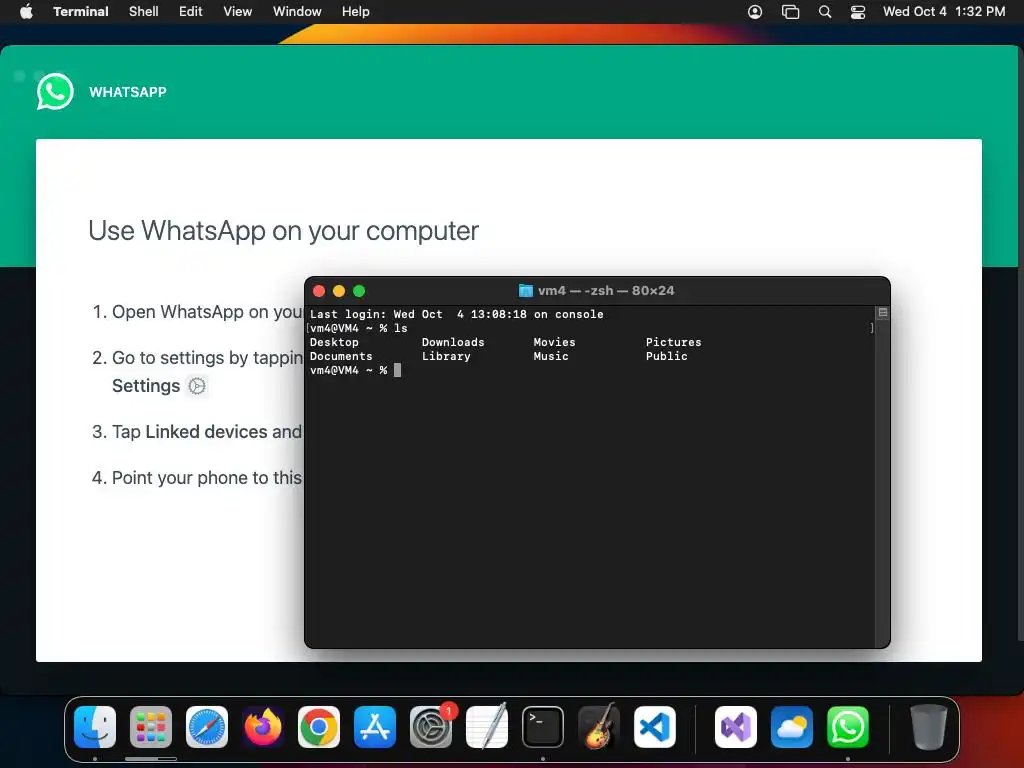Open the Terminal app menu
The height and width of the screenshot is (768, 1024).
81,11
